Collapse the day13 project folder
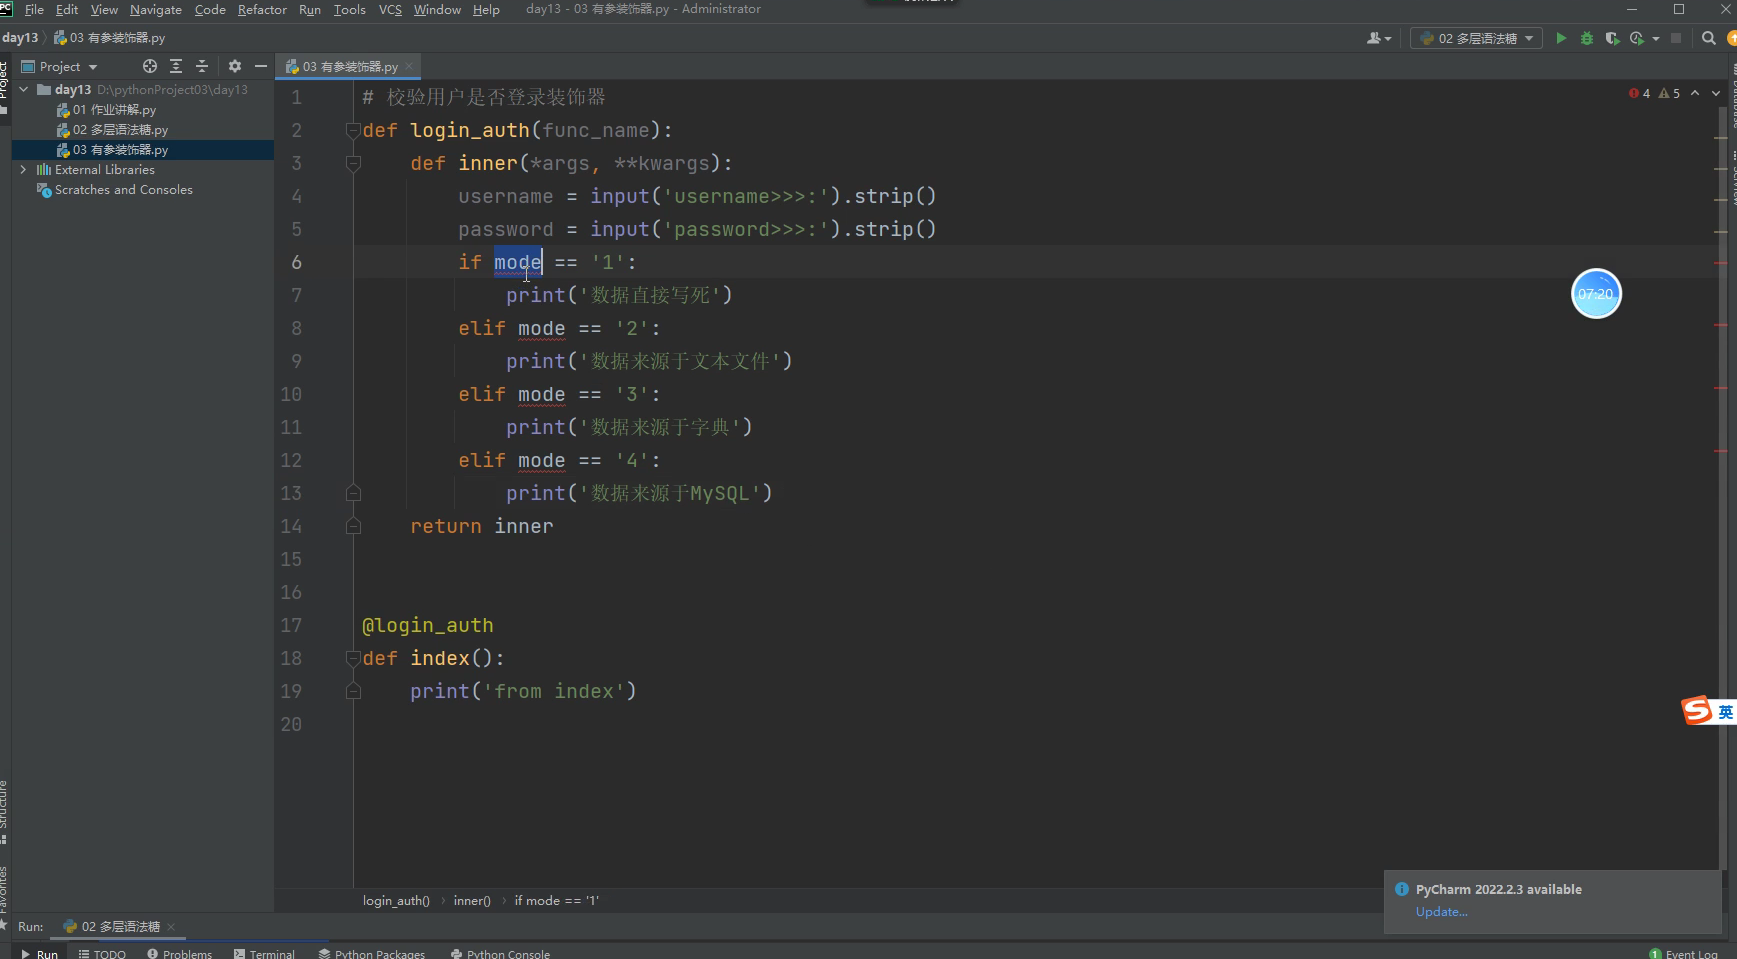The height and width of the screenshot is (959, 1737). pos(24,89)
